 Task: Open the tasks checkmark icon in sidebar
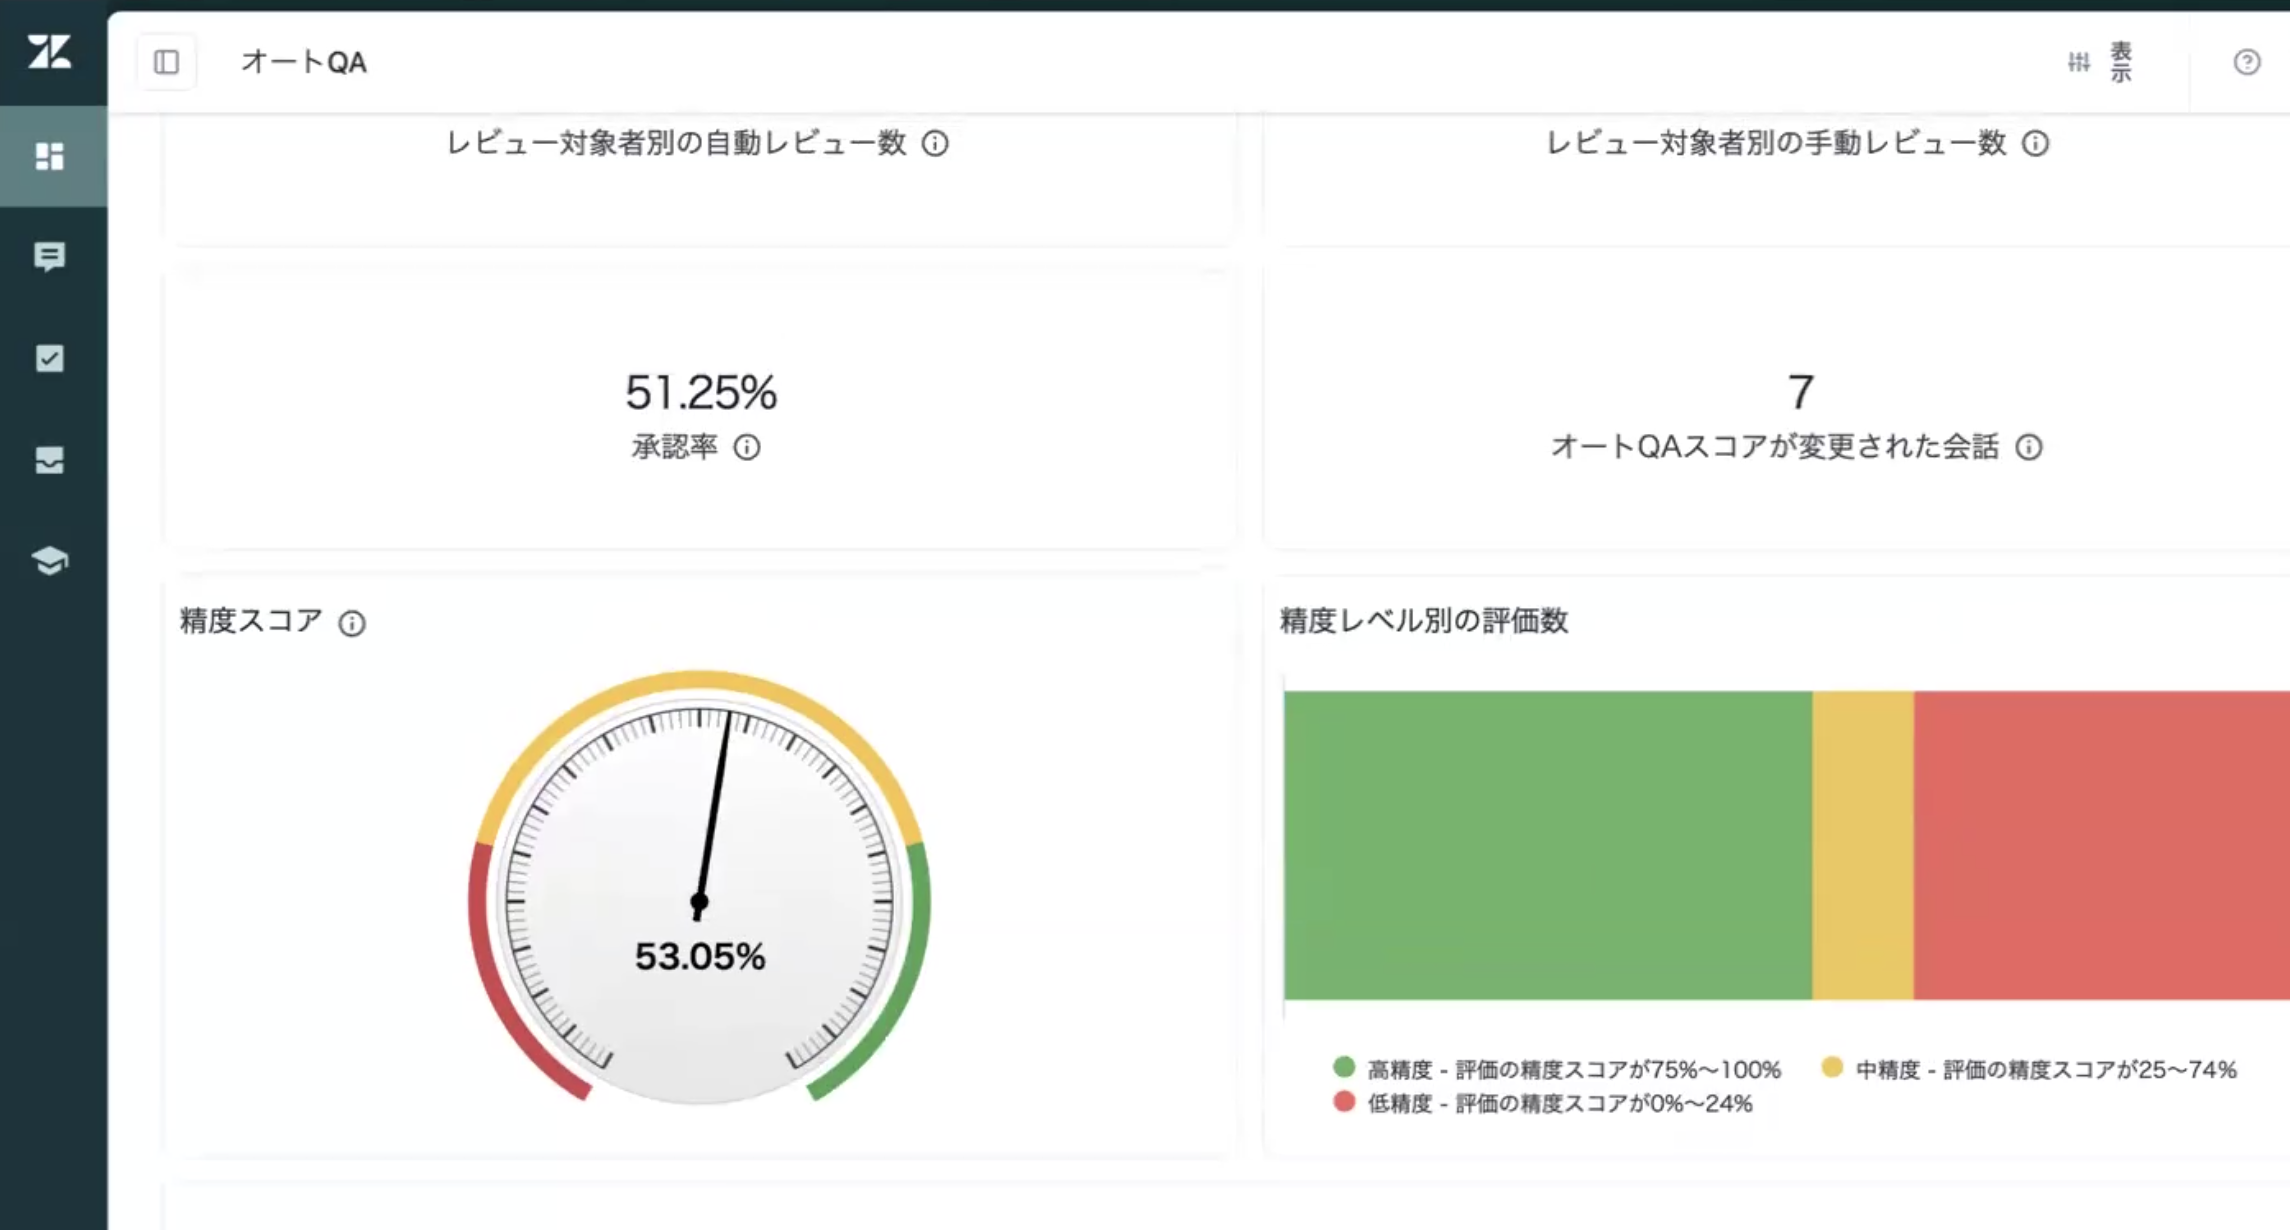pos(50,358)
